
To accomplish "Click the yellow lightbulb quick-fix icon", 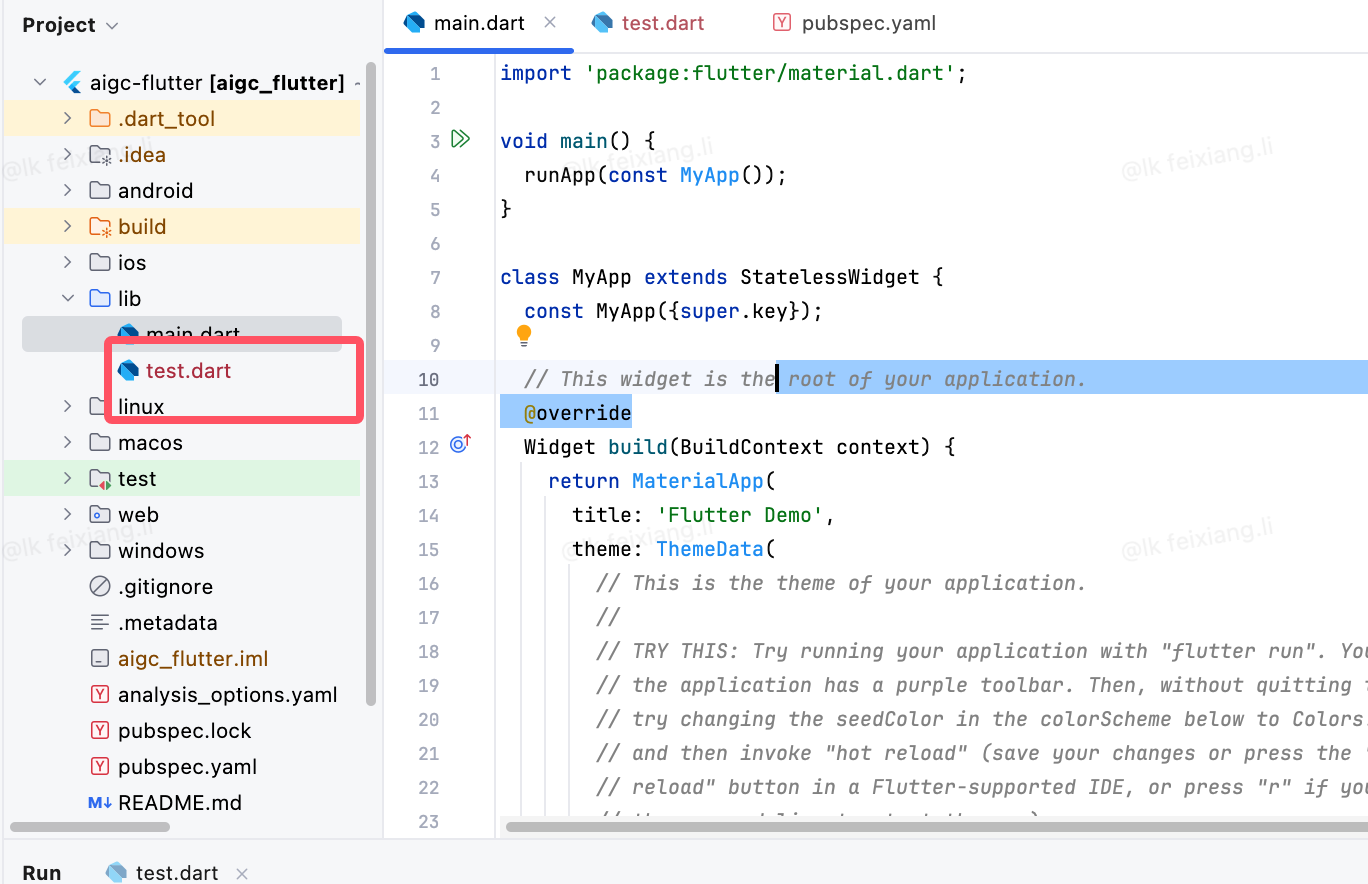I will click(x=524, y=335).
